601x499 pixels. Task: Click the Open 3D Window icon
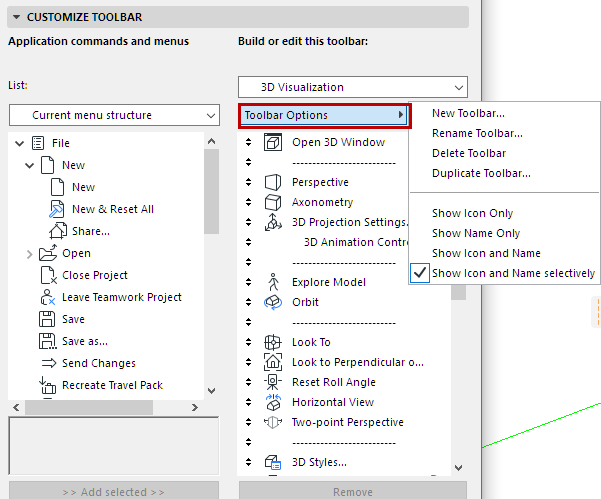coord(273,142)
